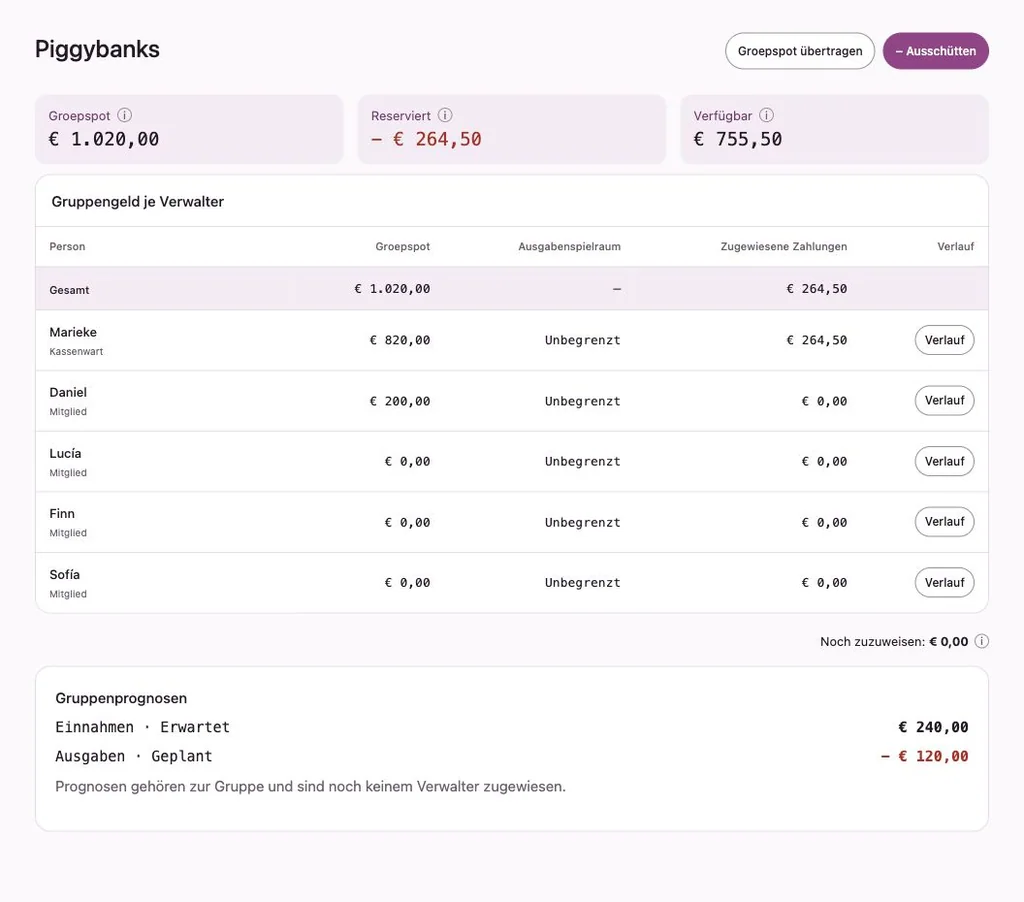Click the Groepspot column header
The width and height of the screenshot is (1024, 902).
tap(402, 247)
